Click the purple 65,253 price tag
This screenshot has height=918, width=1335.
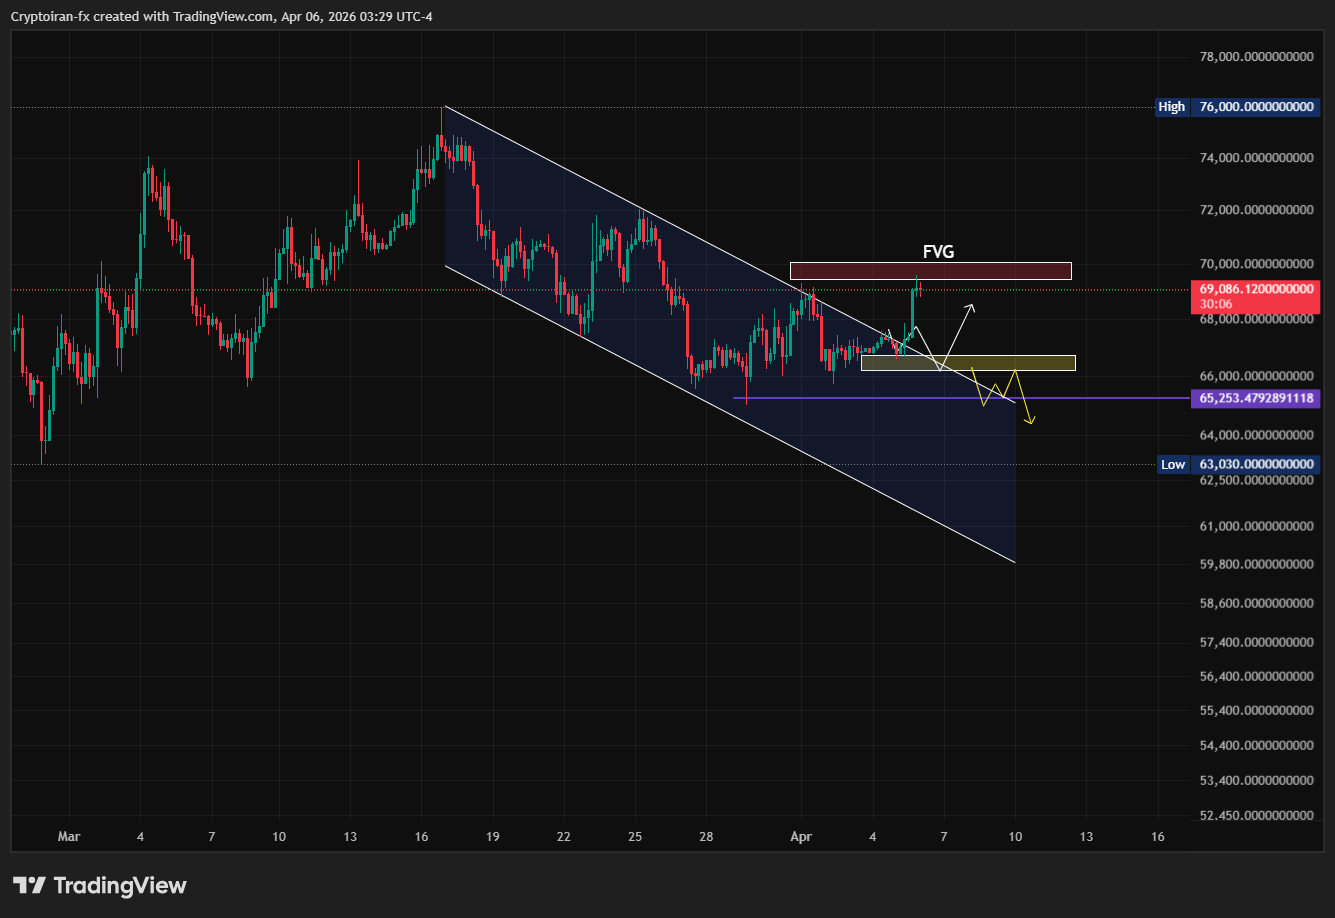pyautogui.click(x=1254, y=398)
